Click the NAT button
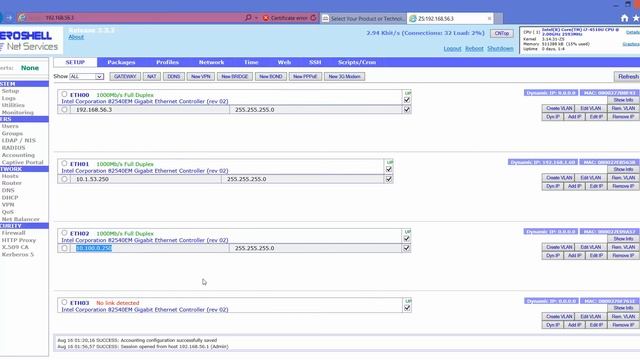 tap(152, 77)
